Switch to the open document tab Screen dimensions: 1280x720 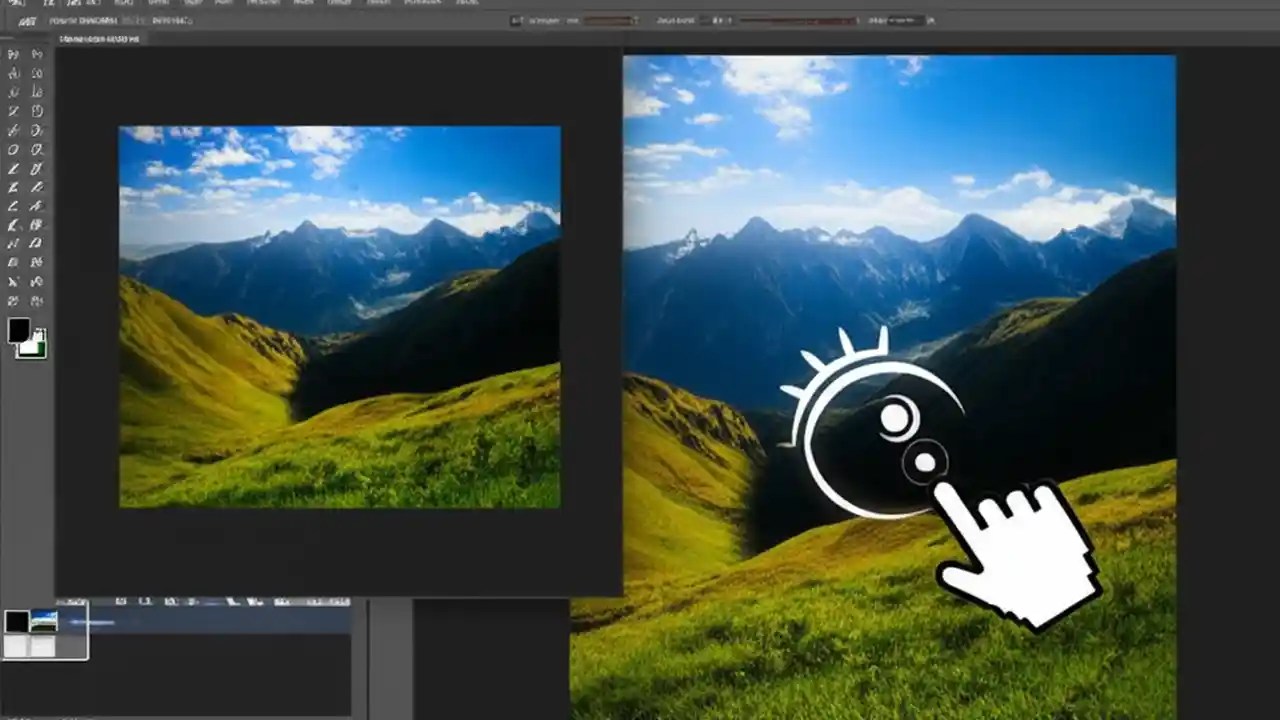[x=100, y=38]
